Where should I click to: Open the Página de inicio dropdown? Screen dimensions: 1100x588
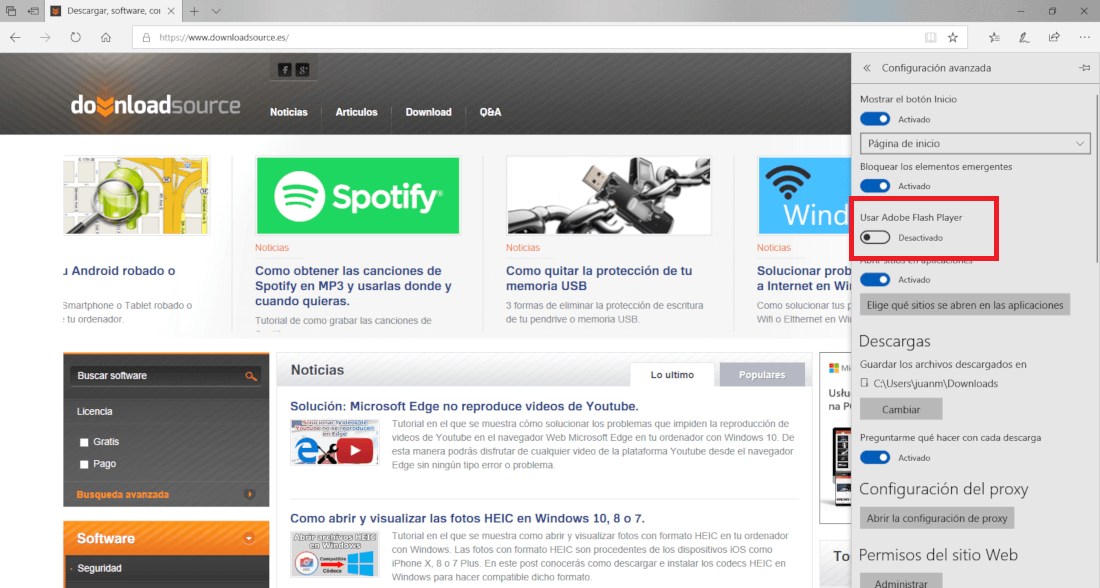pos(975,144)
